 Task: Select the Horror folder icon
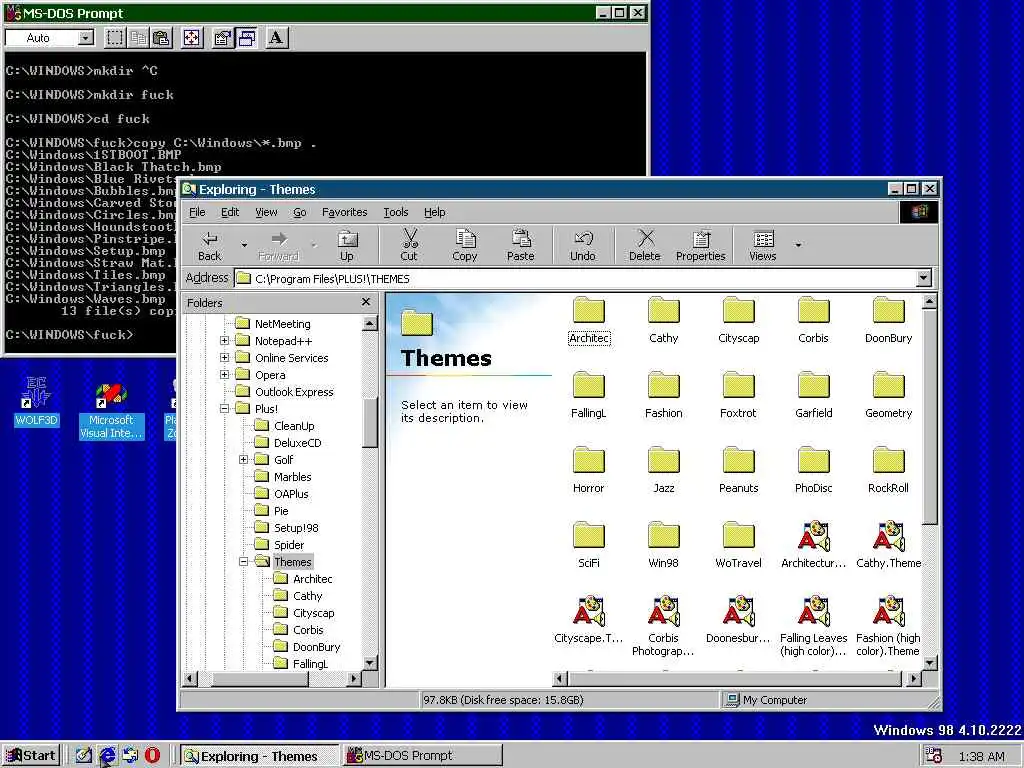(588, 469)
